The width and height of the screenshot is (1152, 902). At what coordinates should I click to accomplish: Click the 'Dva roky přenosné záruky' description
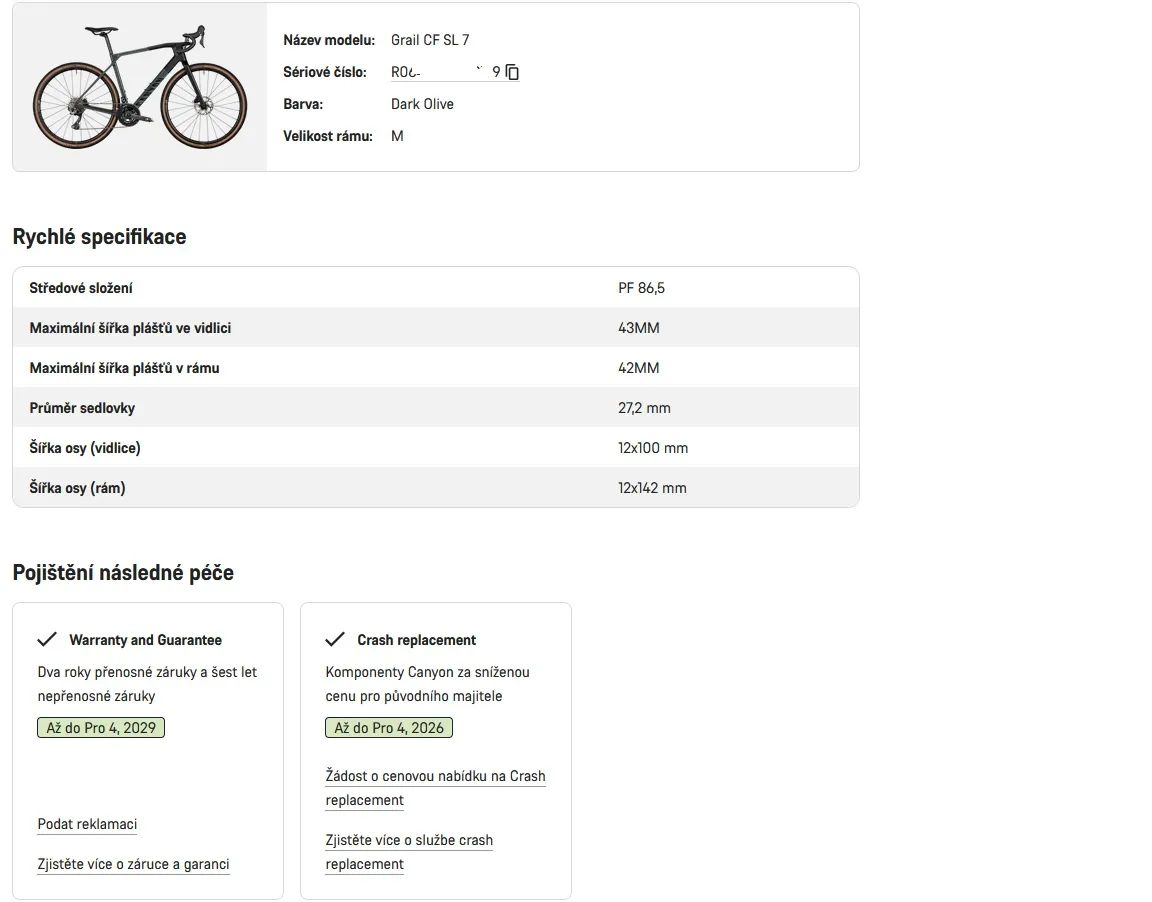(x=147, y=684)
